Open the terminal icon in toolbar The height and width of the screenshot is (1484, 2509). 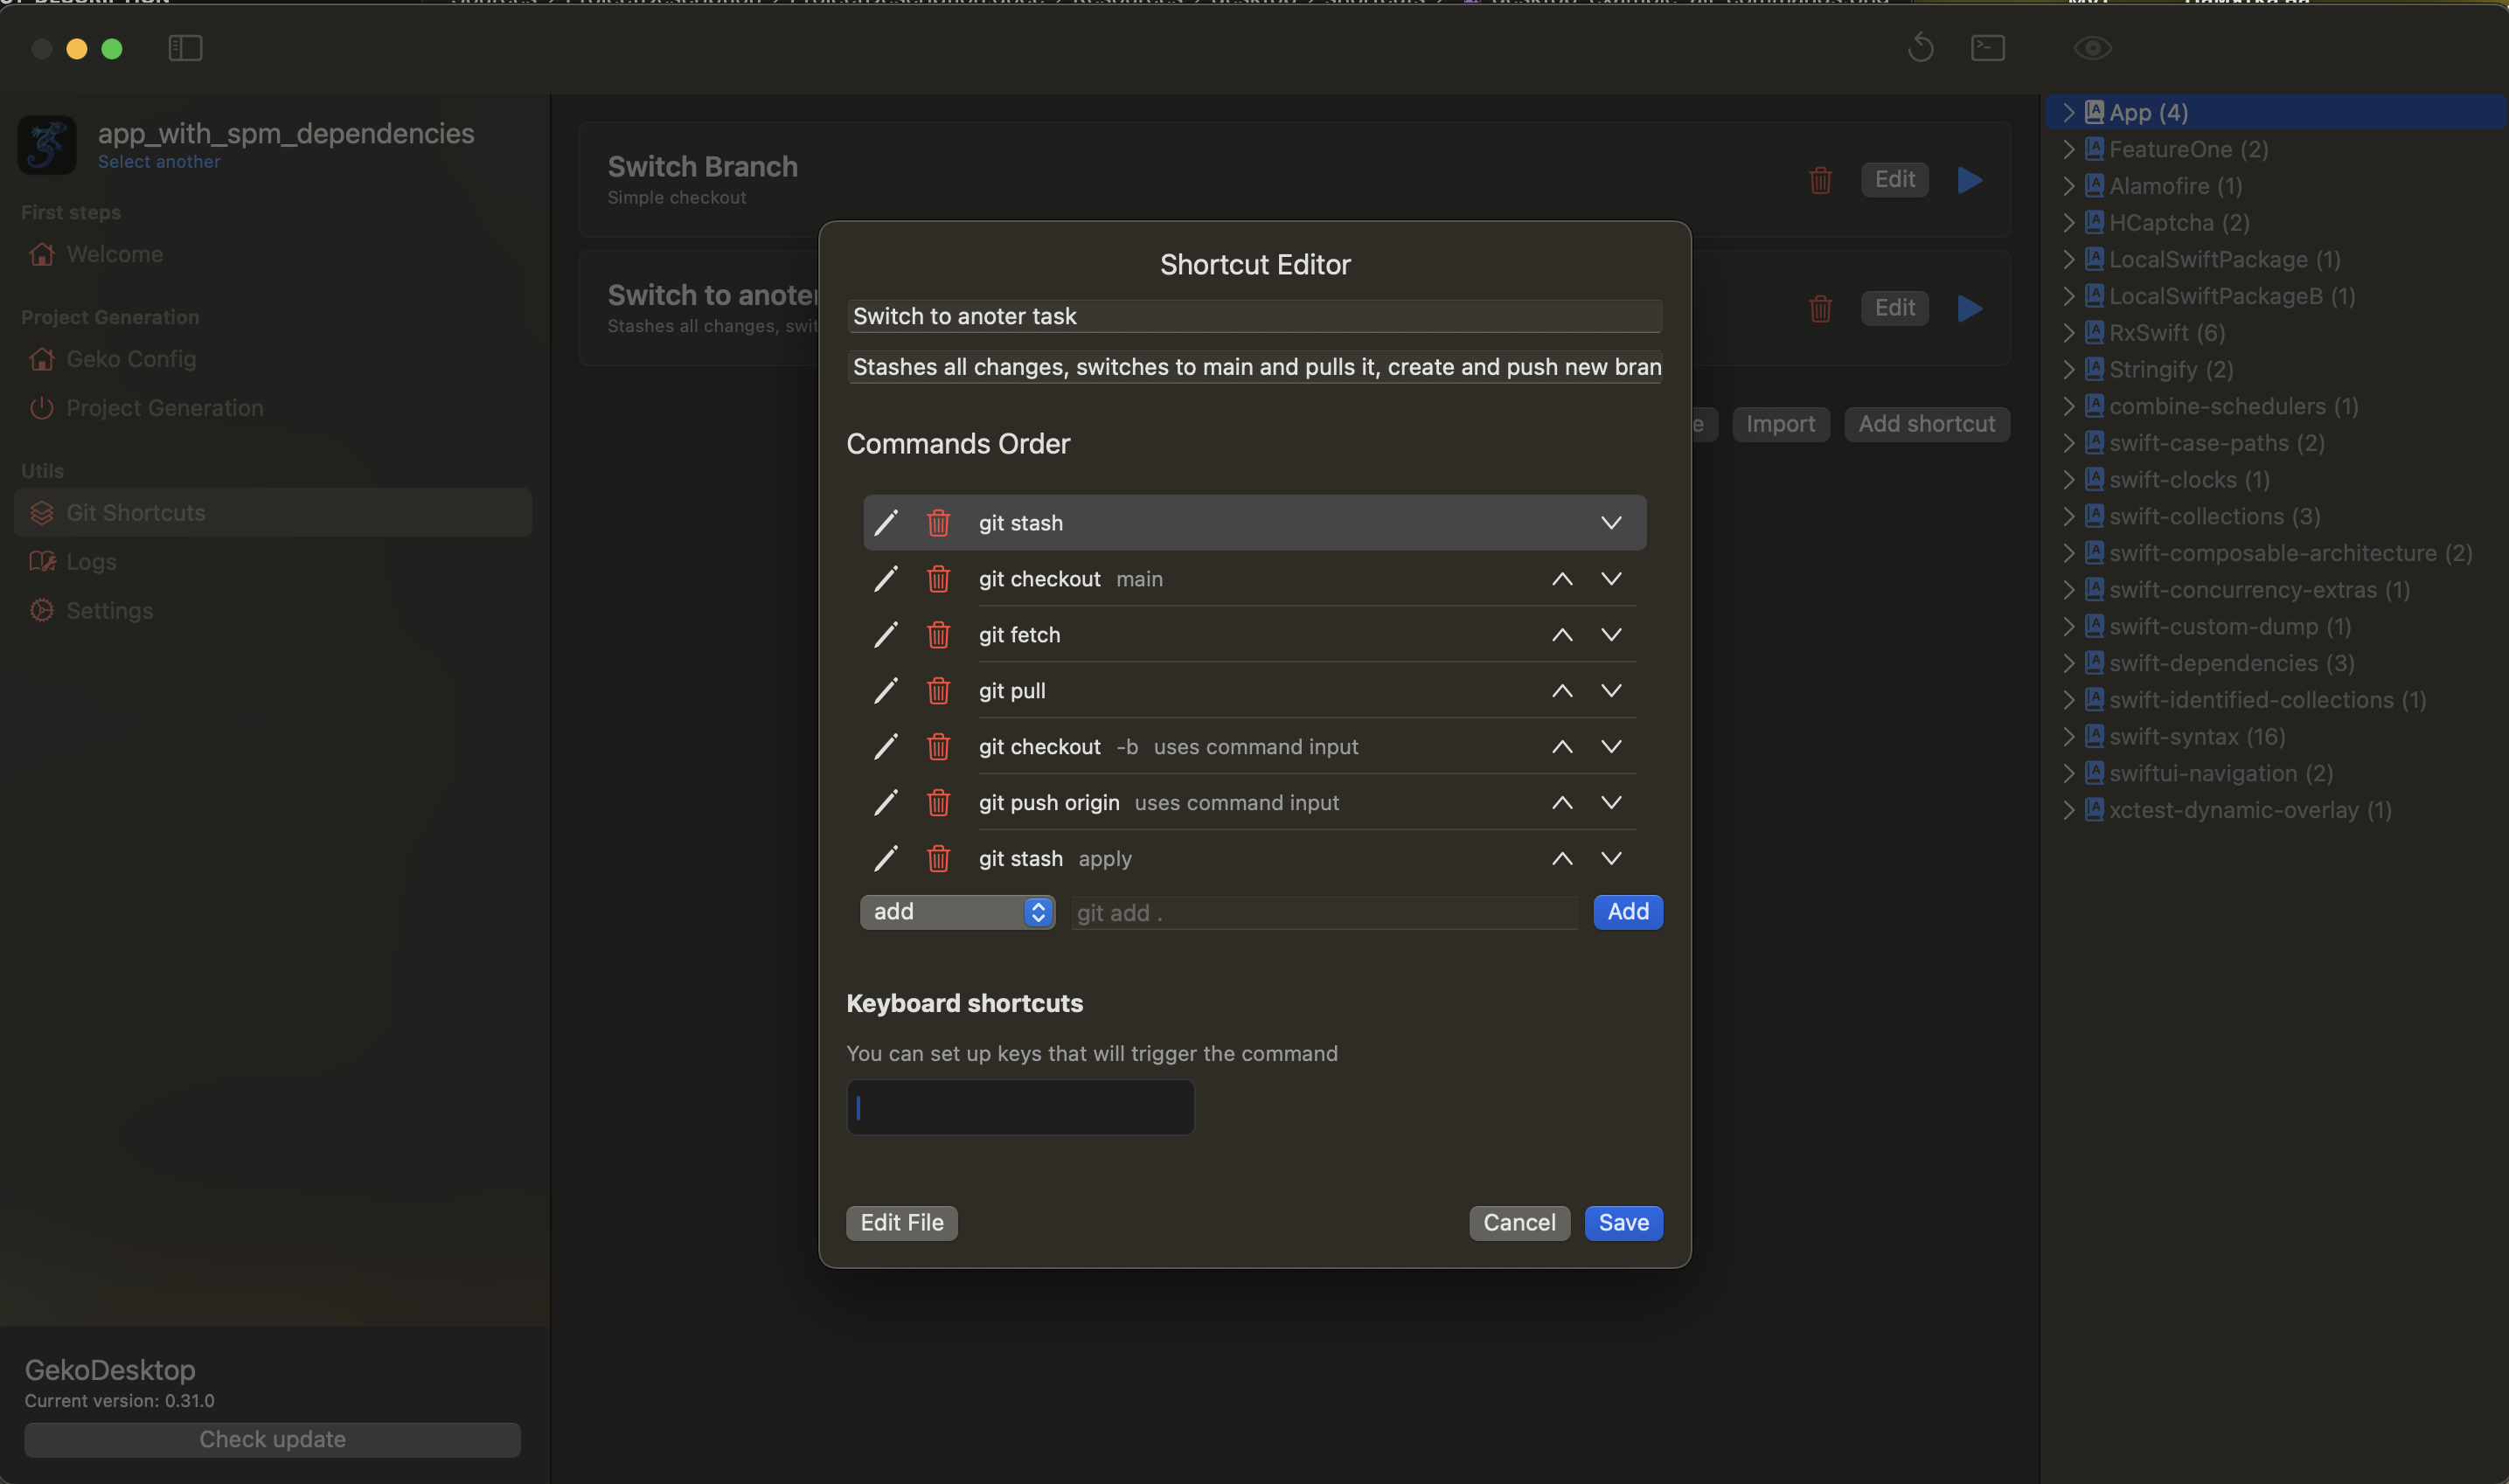pyautogui.click(x=1987, y=48)
